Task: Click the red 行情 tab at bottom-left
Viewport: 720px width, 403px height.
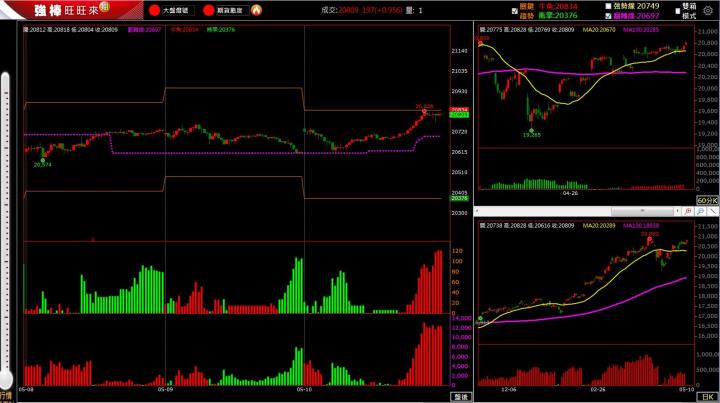Action: click(5, 396)
